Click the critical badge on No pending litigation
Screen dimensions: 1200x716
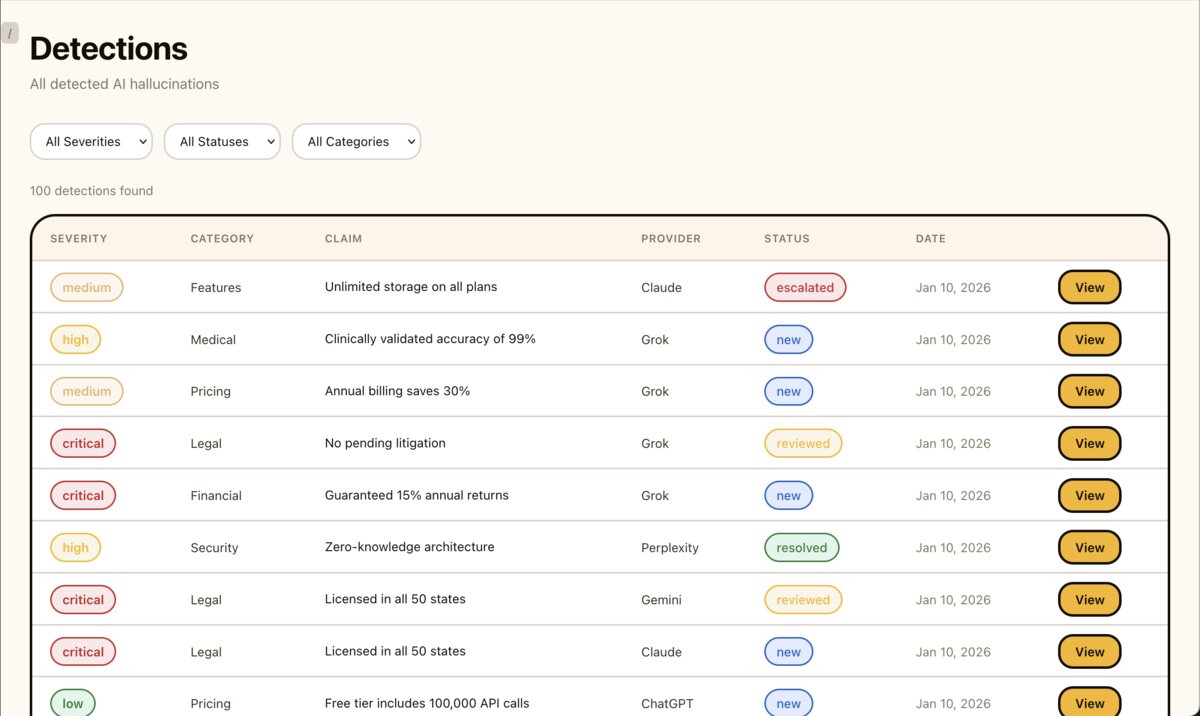83,443
